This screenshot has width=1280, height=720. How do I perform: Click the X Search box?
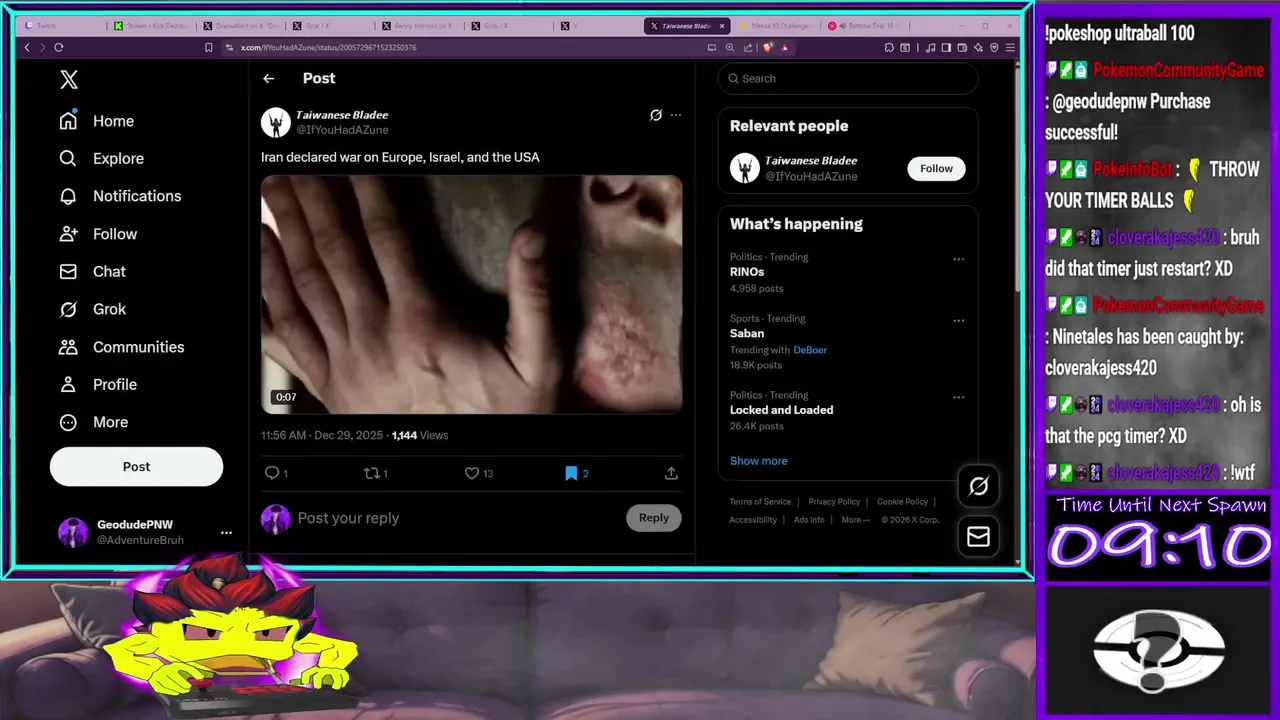point(848,78)
